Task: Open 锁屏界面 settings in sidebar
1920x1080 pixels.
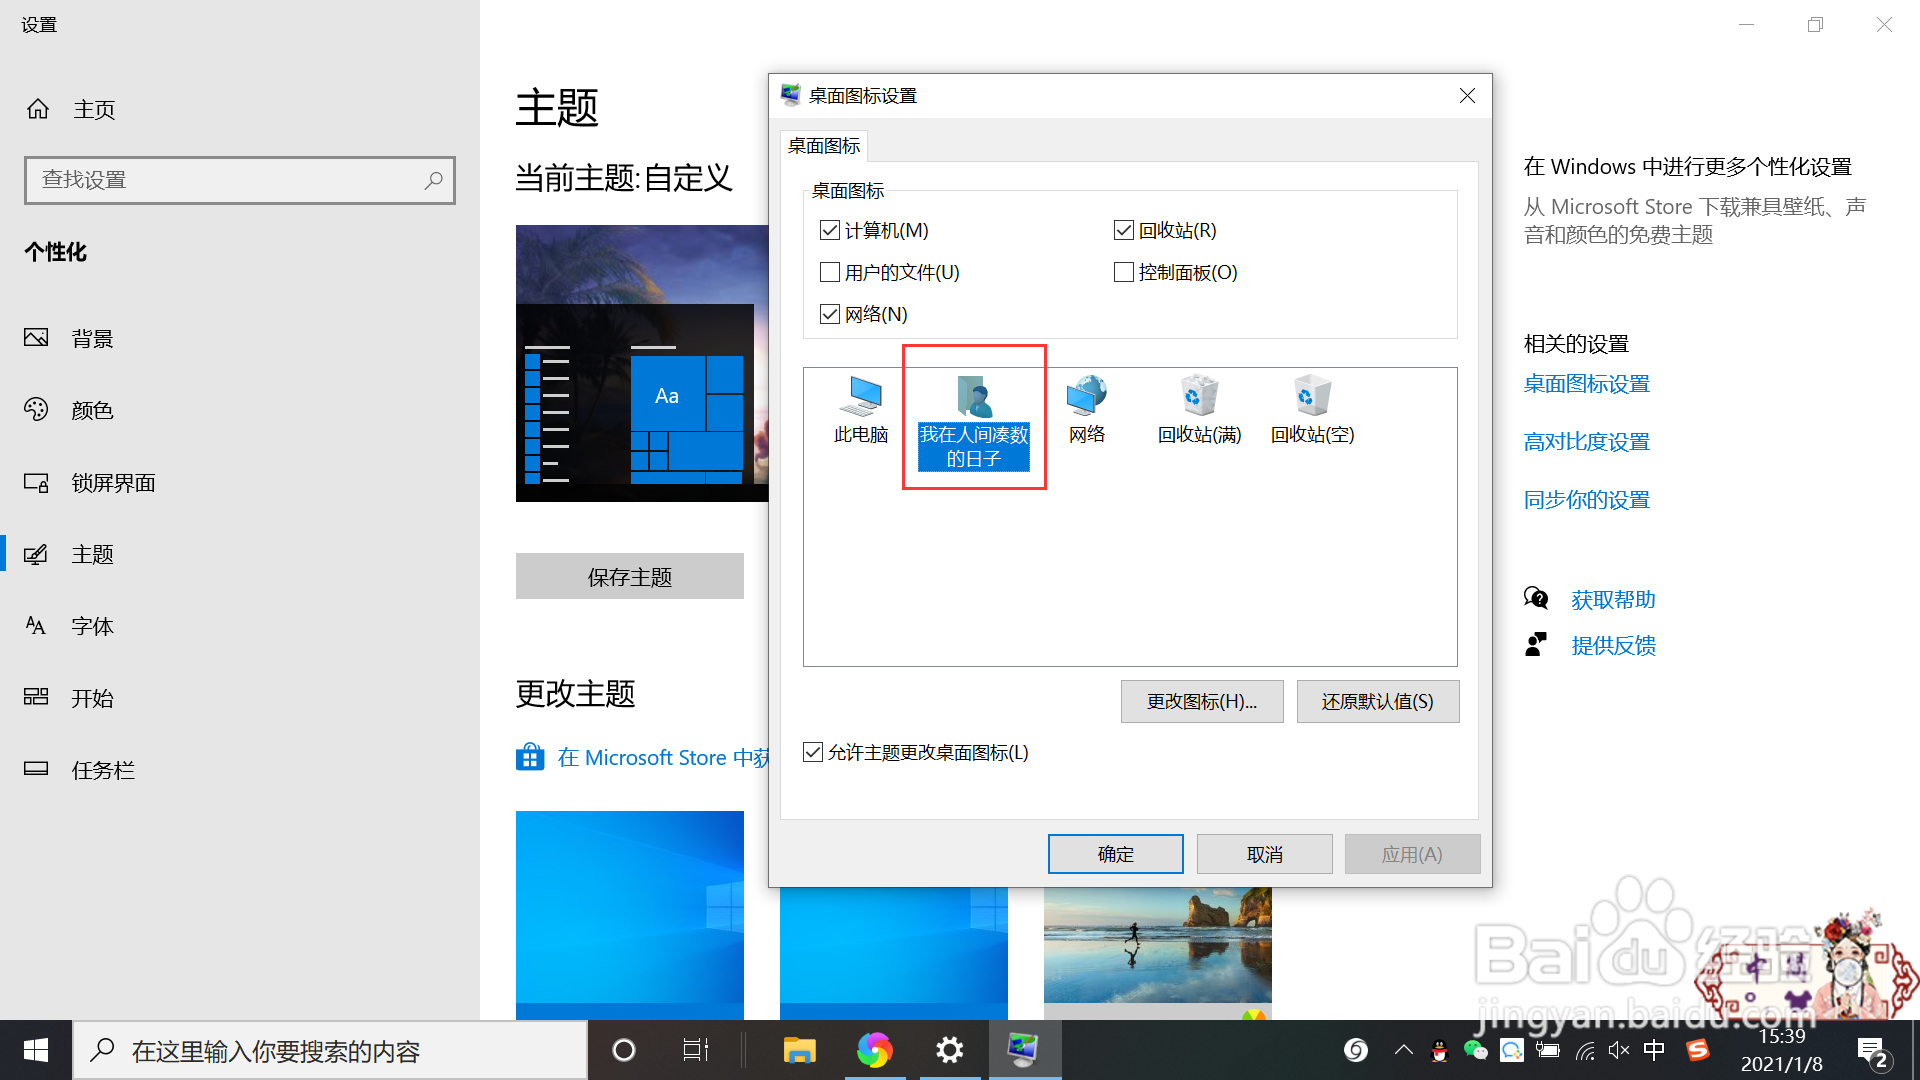Action: pyautogui.click(x=113, y=483)
